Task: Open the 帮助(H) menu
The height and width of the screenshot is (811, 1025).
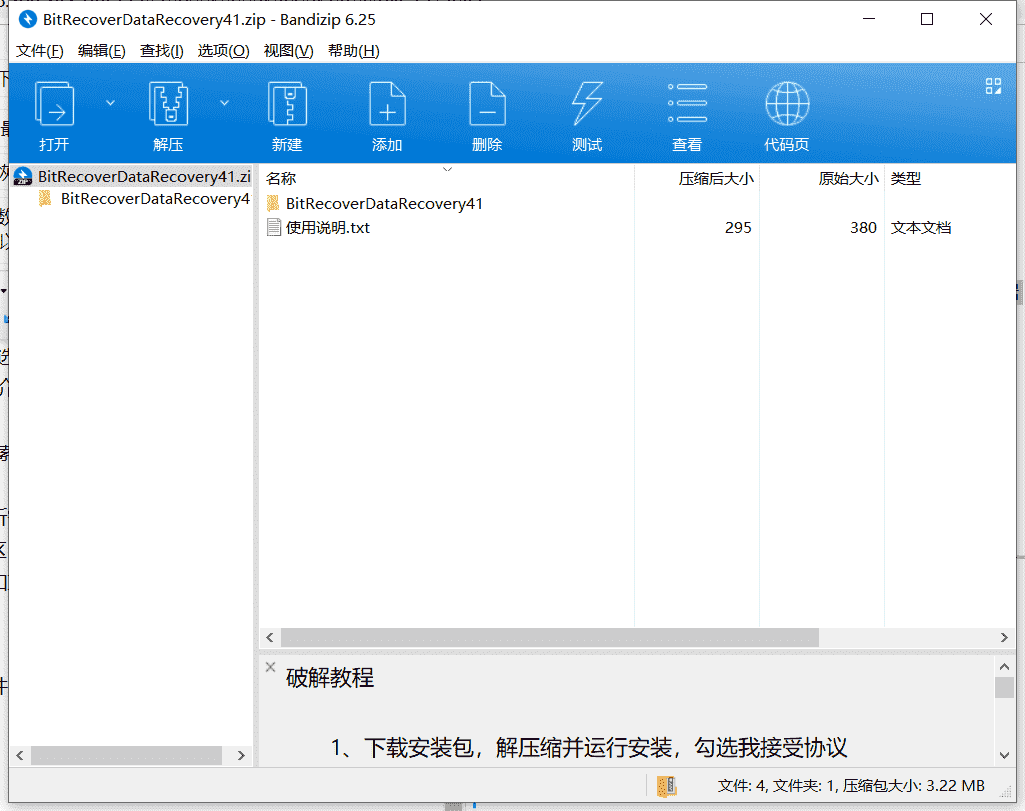Action: pos(354,51)
